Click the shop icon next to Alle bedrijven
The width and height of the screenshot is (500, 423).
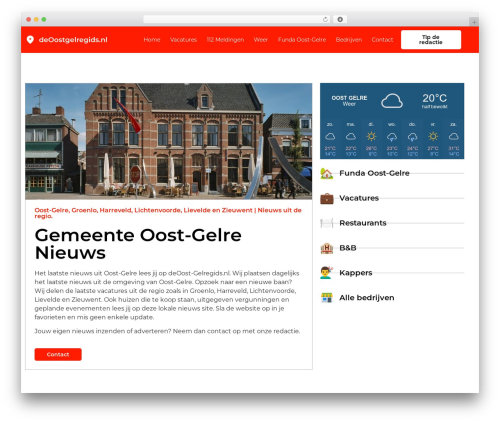(x=327, y=298)
